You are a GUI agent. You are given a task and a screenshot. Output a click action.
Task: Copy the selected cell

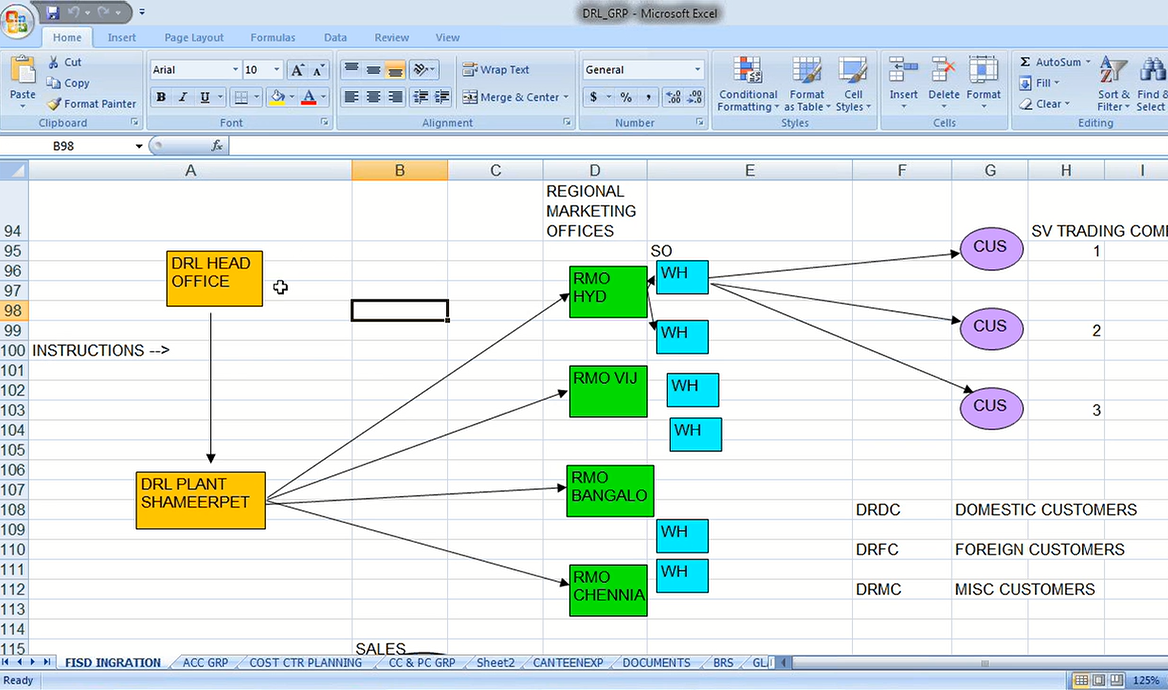(x=68, y=83)
